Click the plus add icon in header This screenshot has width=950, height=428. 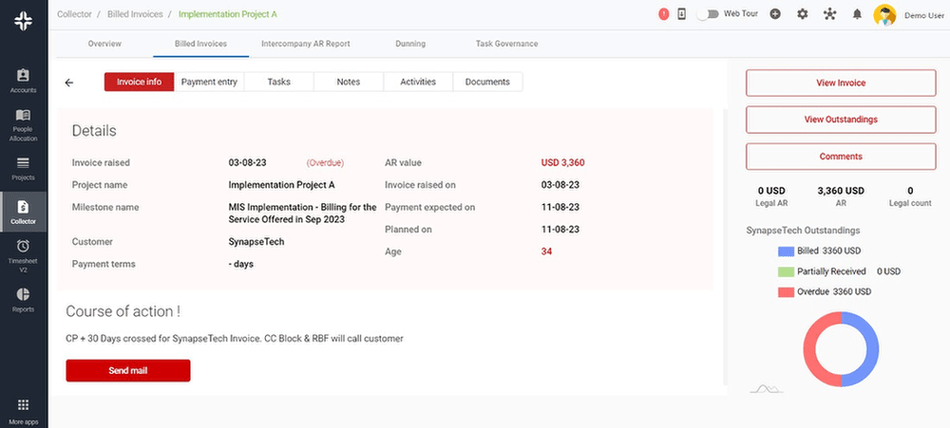click(775, 15)
